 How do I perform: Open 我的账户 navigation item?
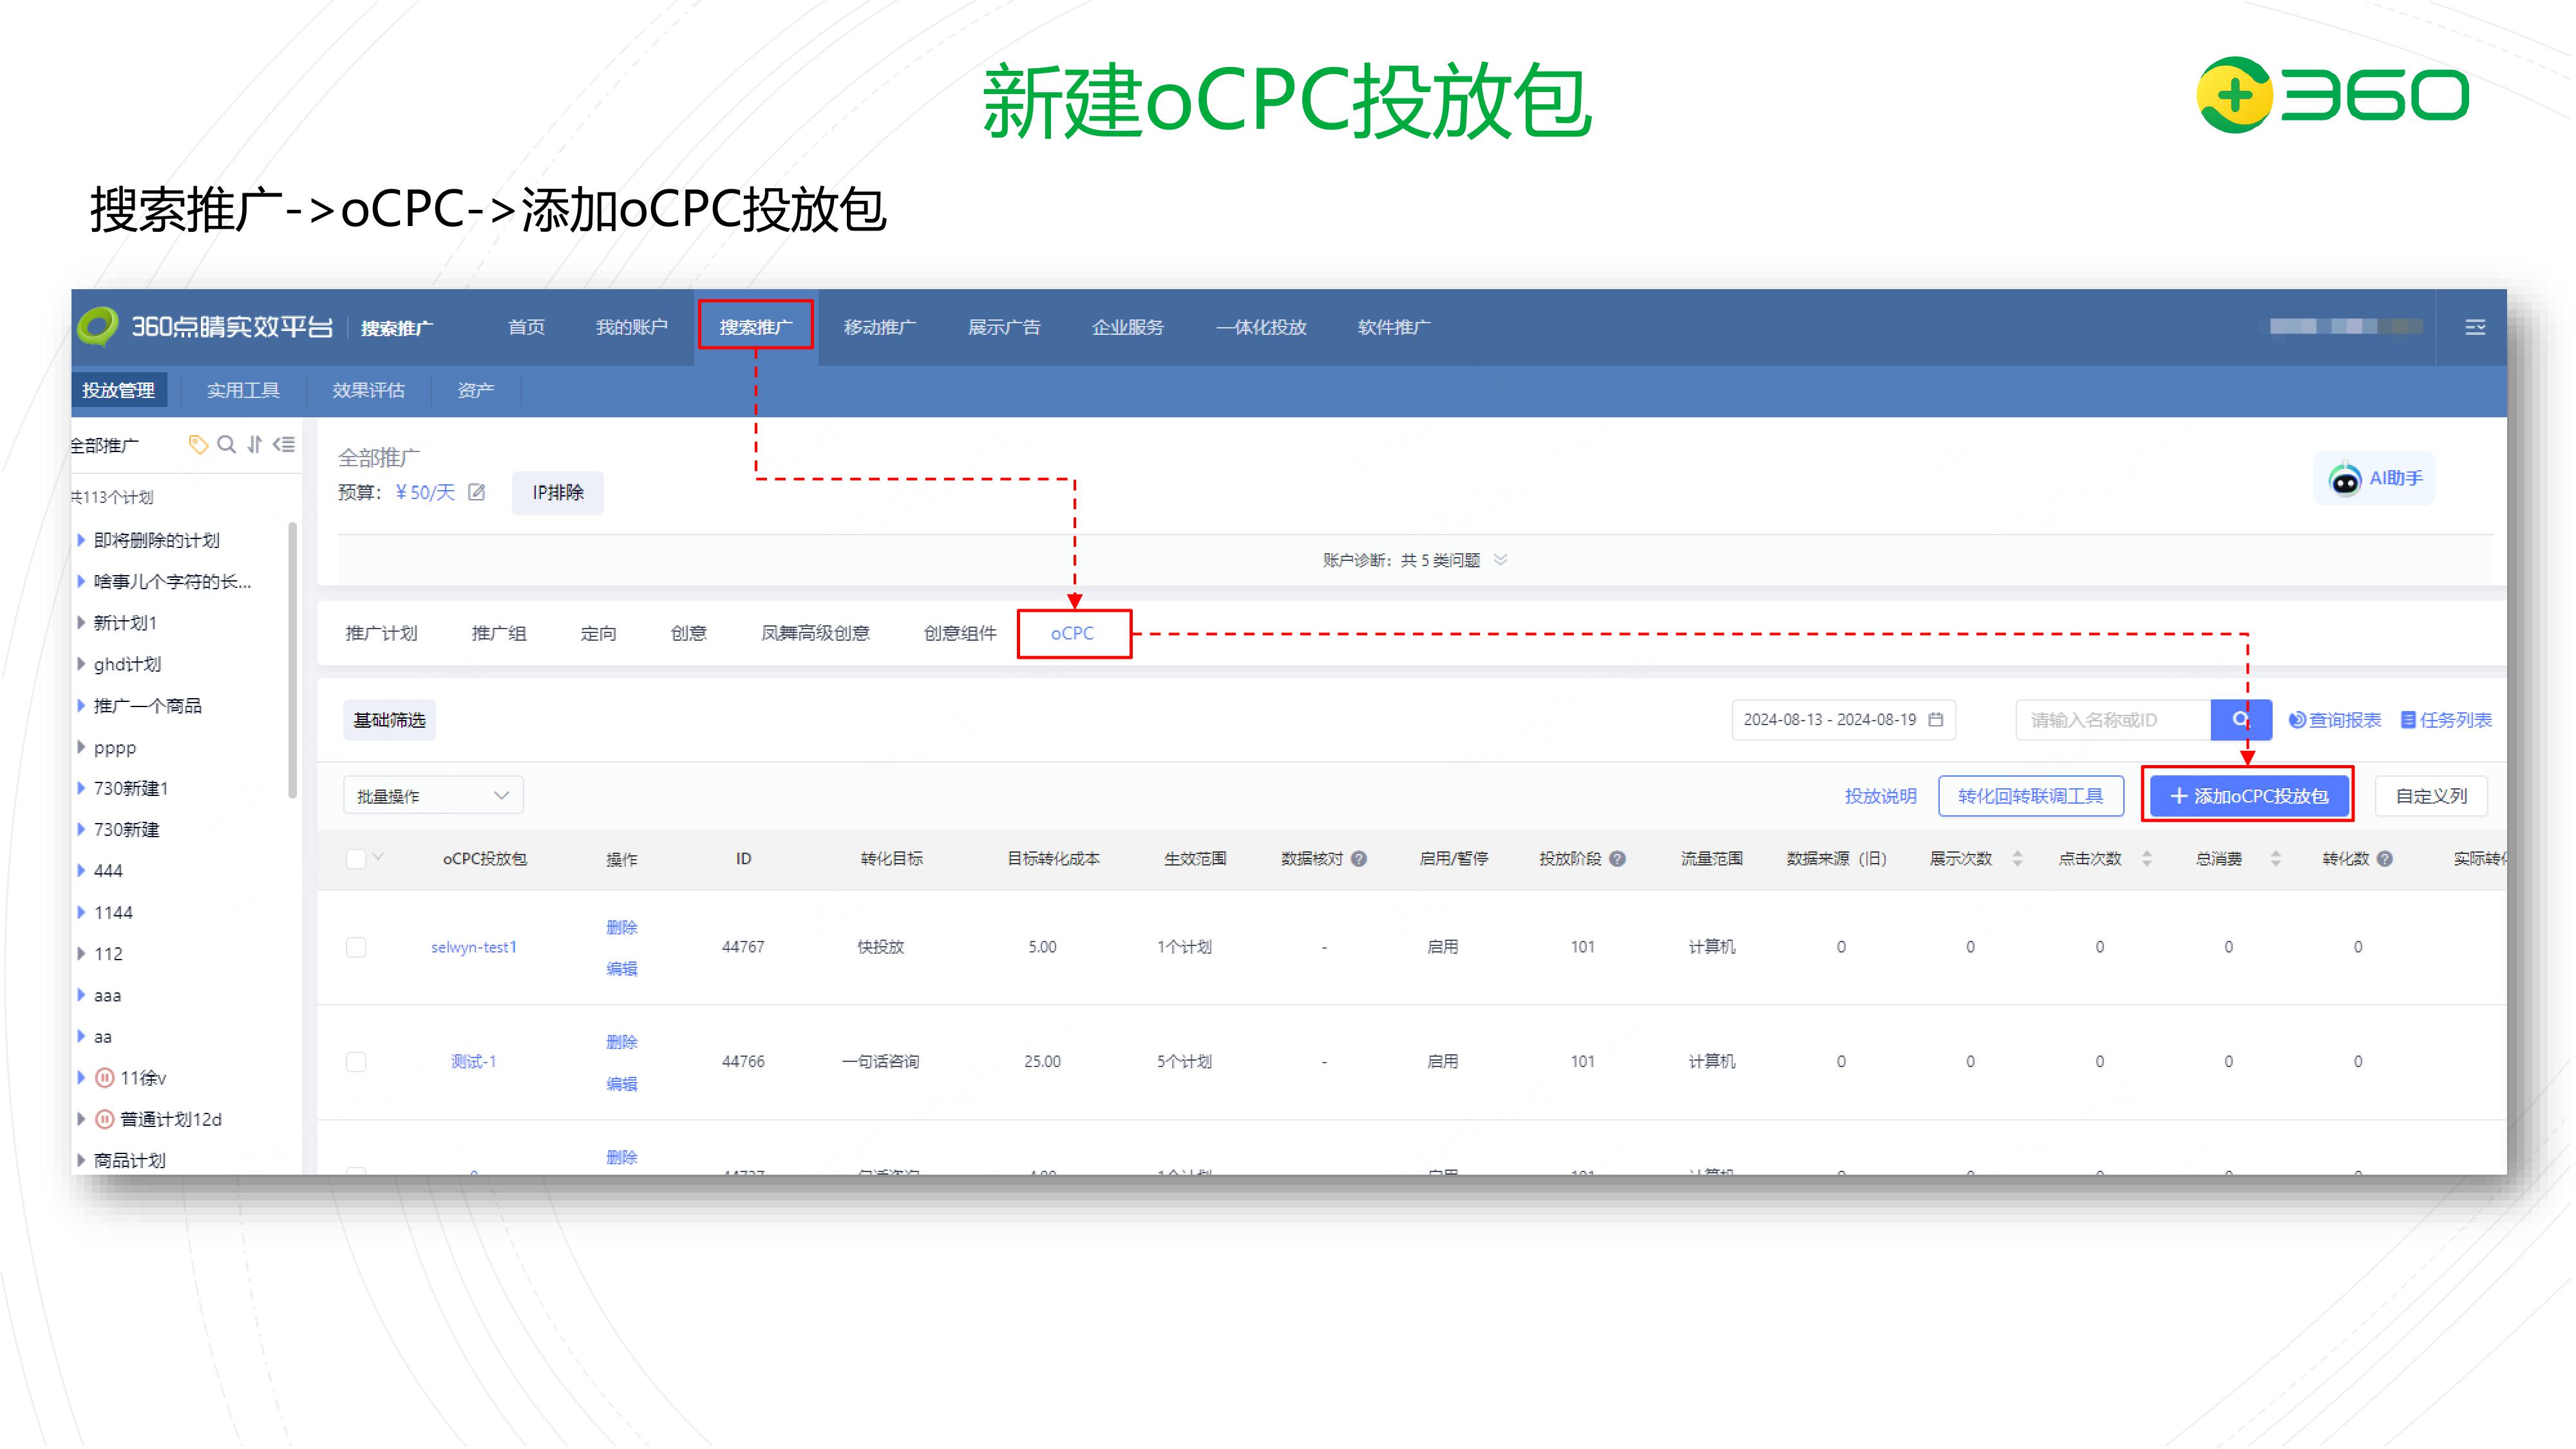(632, 327)
